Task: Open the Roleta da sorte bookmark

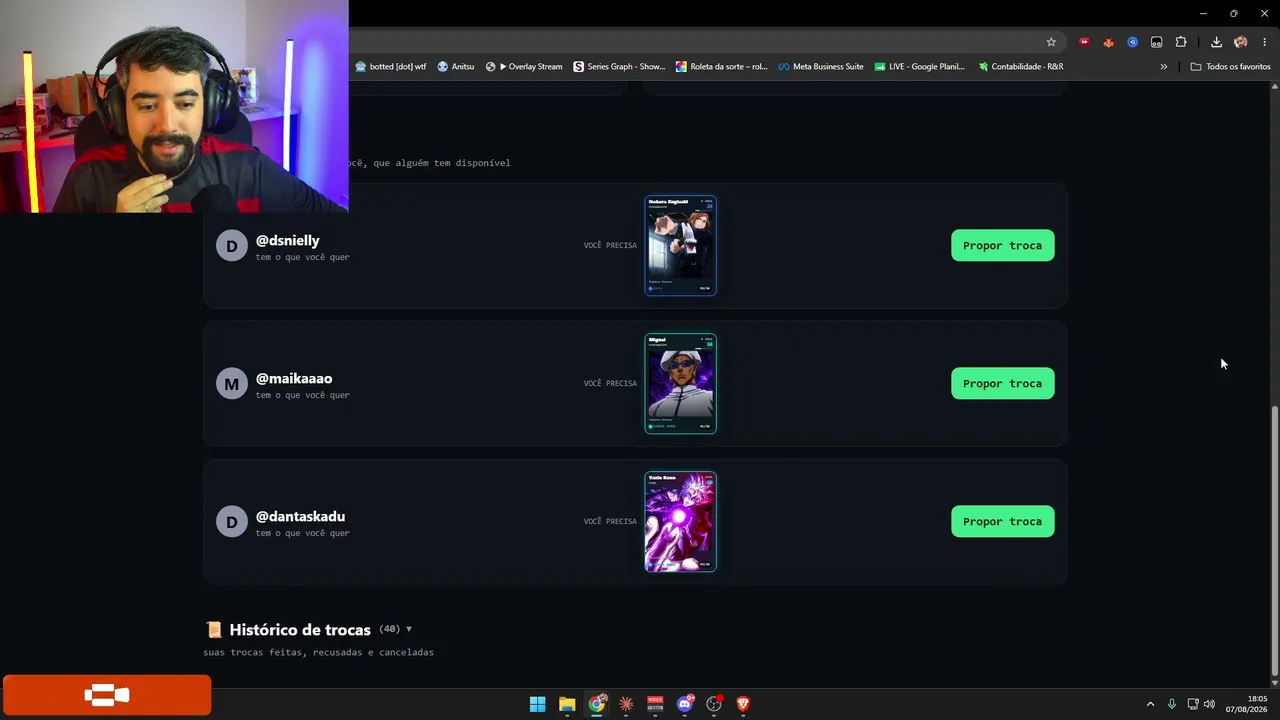Action: [x=722, y=67]
